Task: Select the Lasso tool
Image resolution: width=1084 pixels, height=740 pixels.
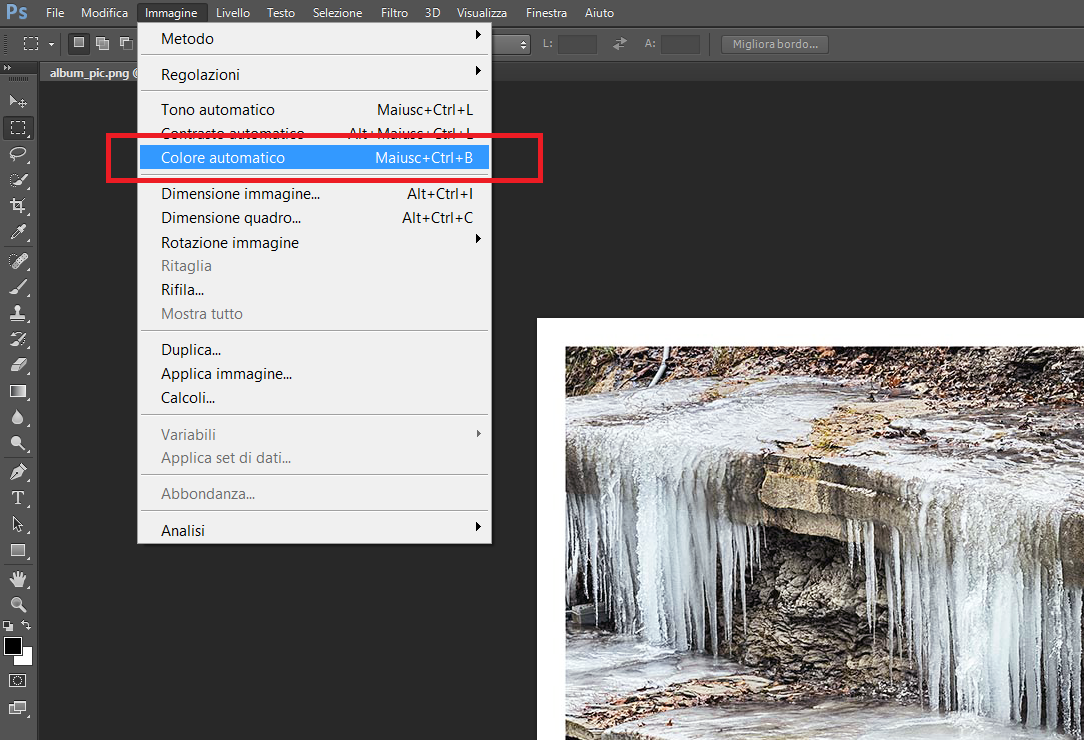Action: 18,154
